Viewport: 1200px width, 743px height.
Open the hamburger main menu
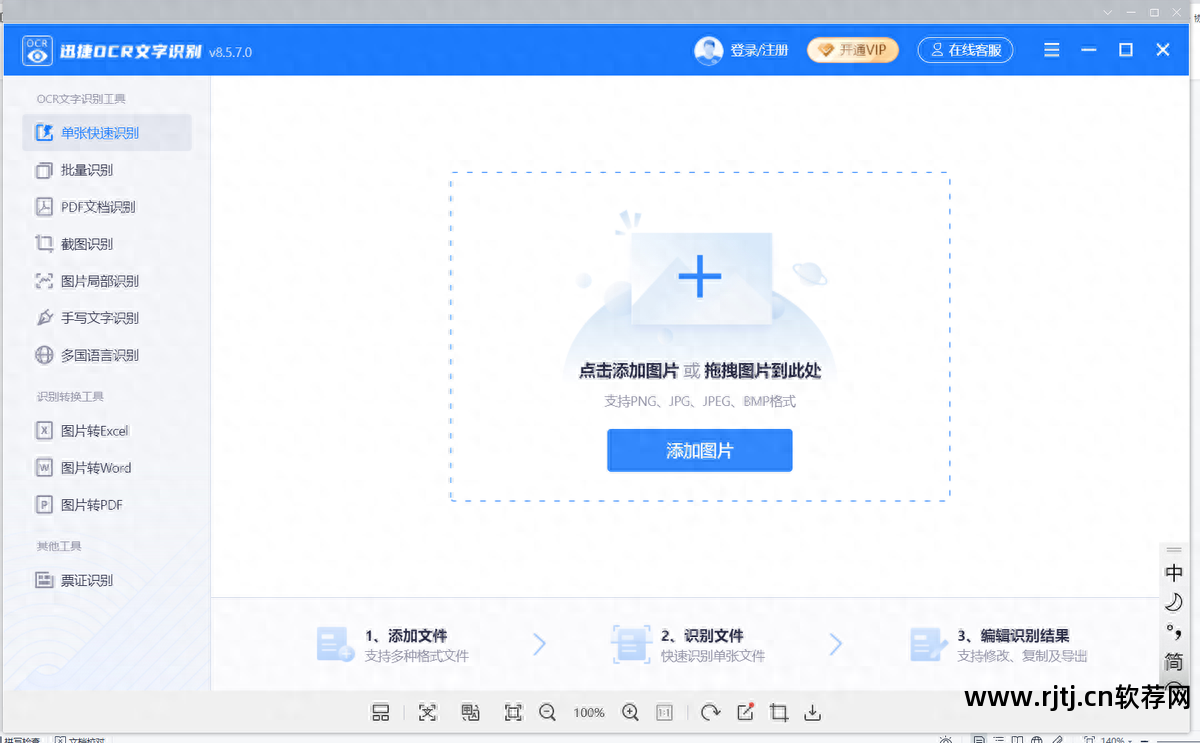[x=1051, y=50]
